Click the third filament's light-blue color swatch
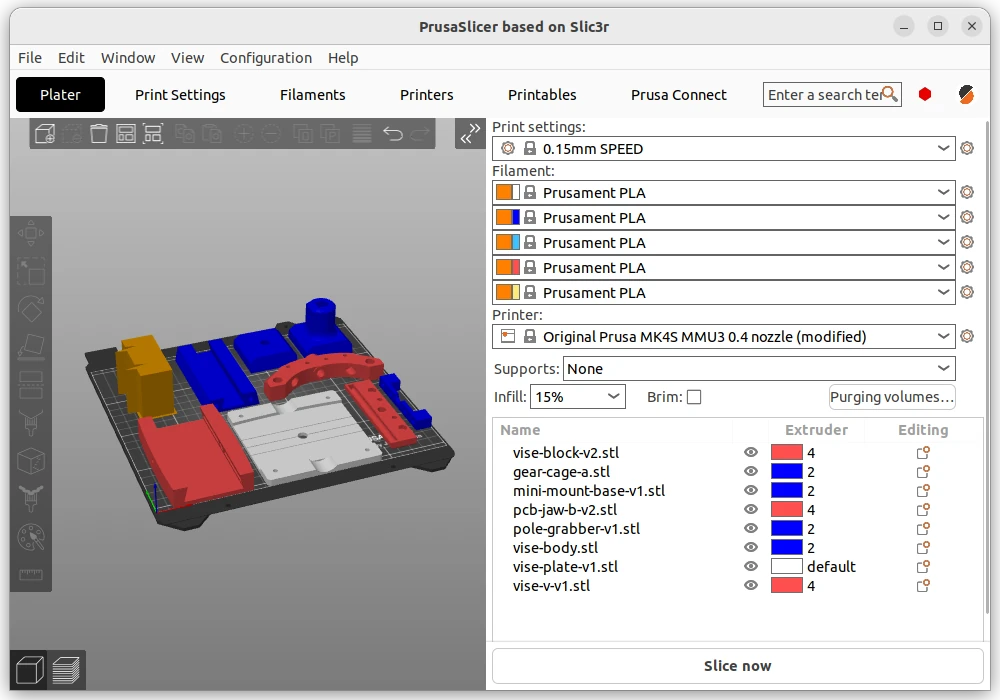The width and height of the screenshot is (1000, 700). click(x=516, y=242)
